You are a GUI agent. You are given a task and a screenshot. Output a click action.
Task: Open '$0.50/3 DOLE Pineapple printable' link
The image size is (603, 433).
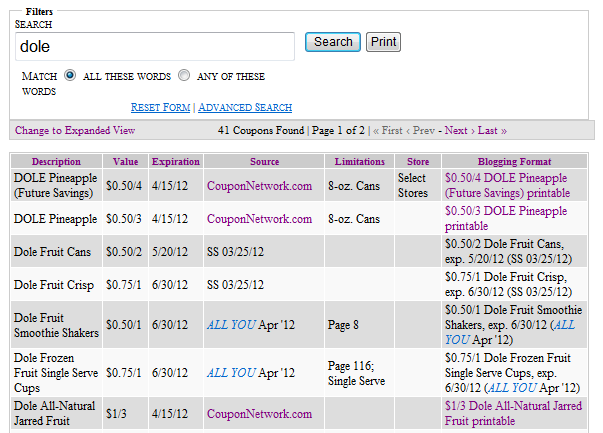tap(506, 218)
